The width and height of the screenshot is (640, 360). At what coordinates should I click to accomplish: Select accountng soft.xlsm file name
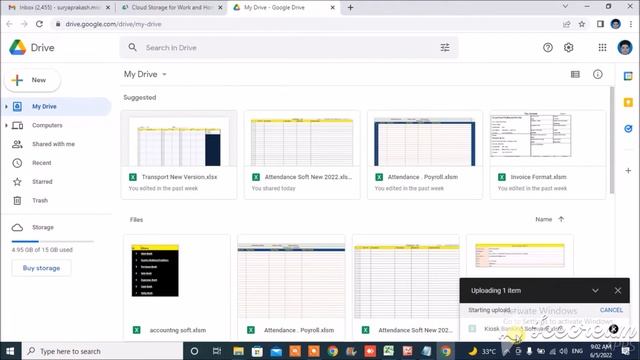click(178, 330)
